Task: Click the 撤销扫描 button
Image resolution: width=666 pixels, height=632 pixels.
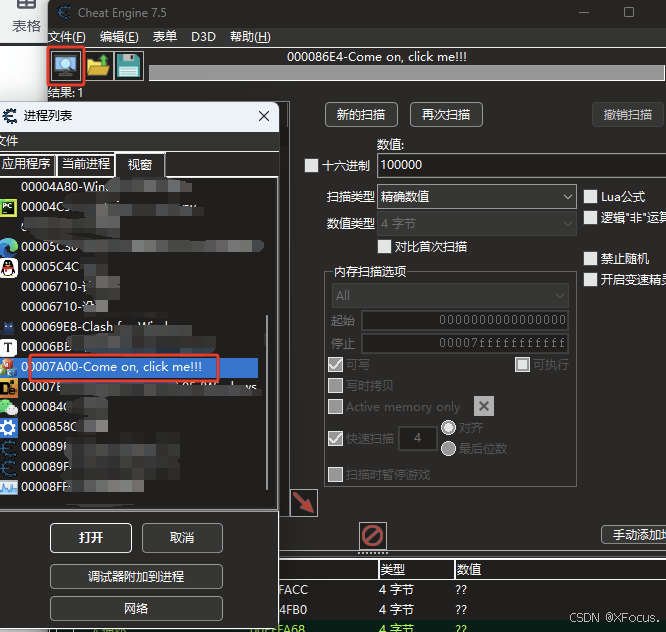Action: click(x=628, y=115)
